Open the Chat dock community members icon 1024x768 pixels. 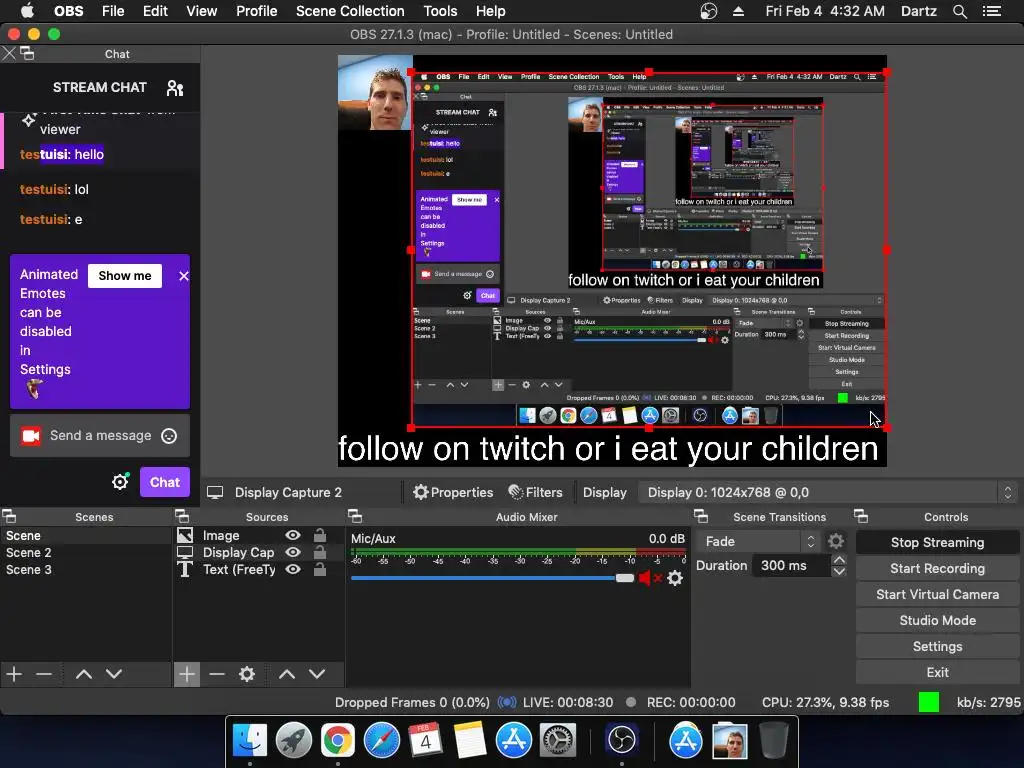174,88
